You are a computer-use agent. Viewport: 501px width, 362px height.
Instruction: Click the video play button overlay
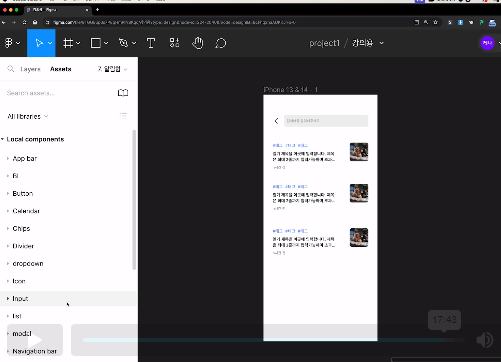[x=35, y=340]
